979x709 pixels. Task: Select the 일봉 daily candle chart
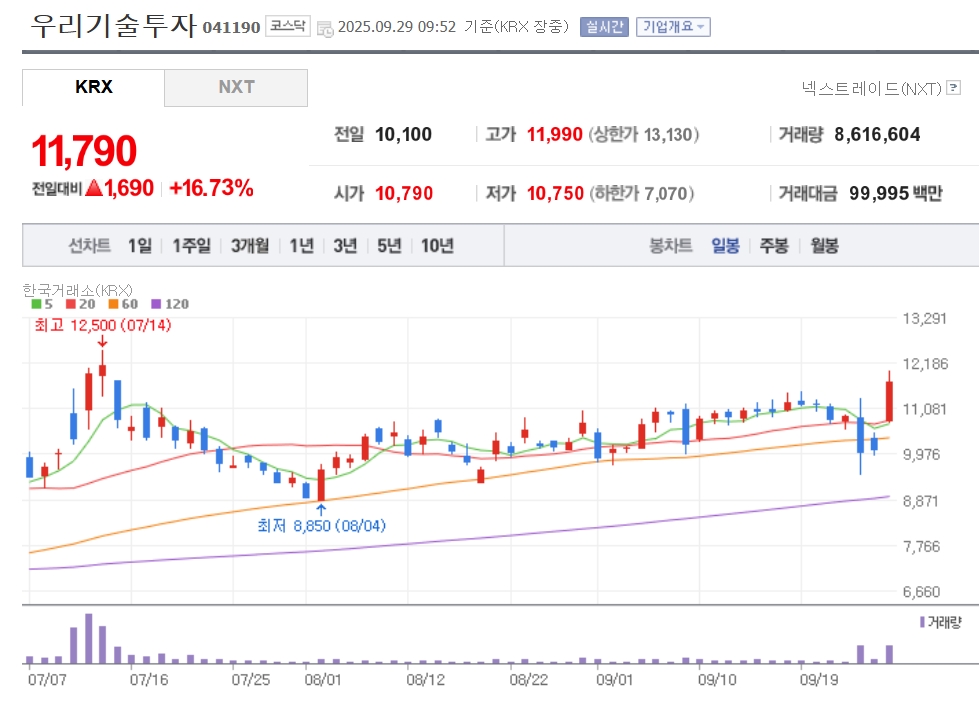click(x=725, y=246)
